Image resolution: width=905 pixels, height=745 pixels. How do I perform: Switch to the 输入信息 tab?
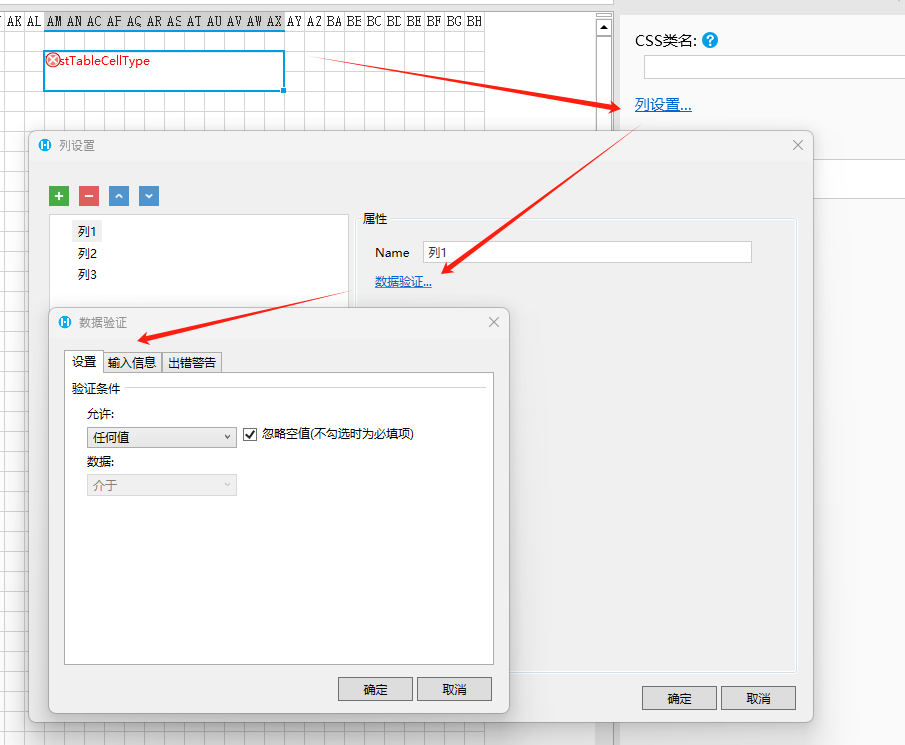(x=132, y=362)
